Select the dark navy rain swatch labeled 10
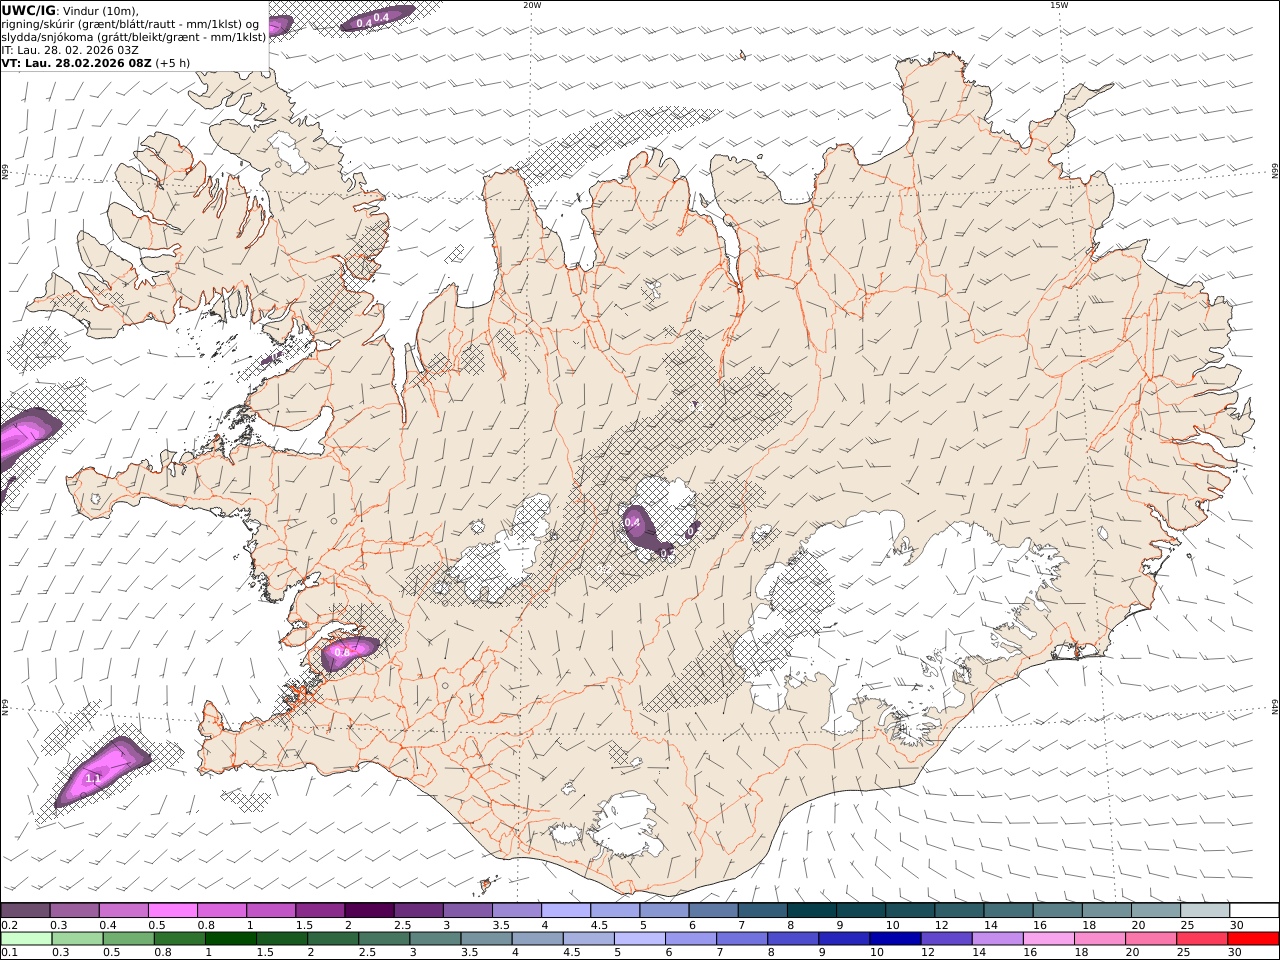Image resolution: width=1280 pixels, height=960 pixels. pyautogui.click(x=895, y=939)
